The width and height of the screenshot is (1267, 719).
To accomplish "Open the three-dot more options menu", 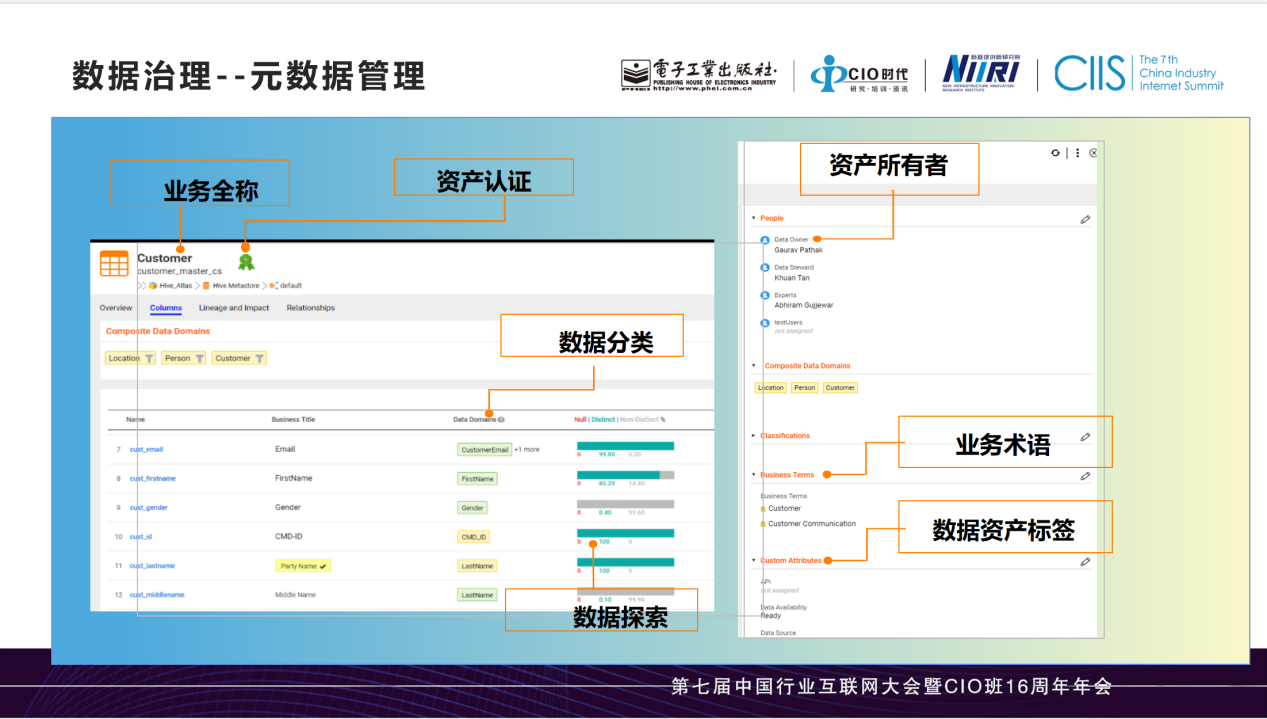I will (1077, 153).
